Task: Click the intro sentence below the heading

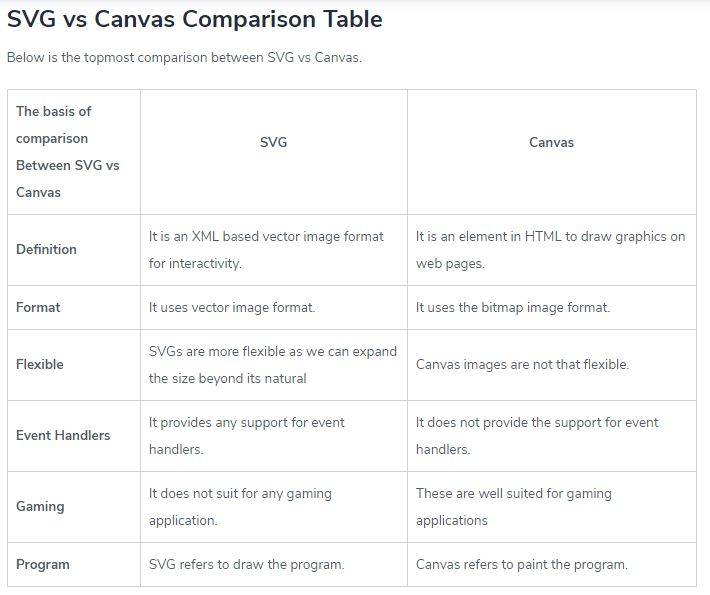Action: pos(184,57)
